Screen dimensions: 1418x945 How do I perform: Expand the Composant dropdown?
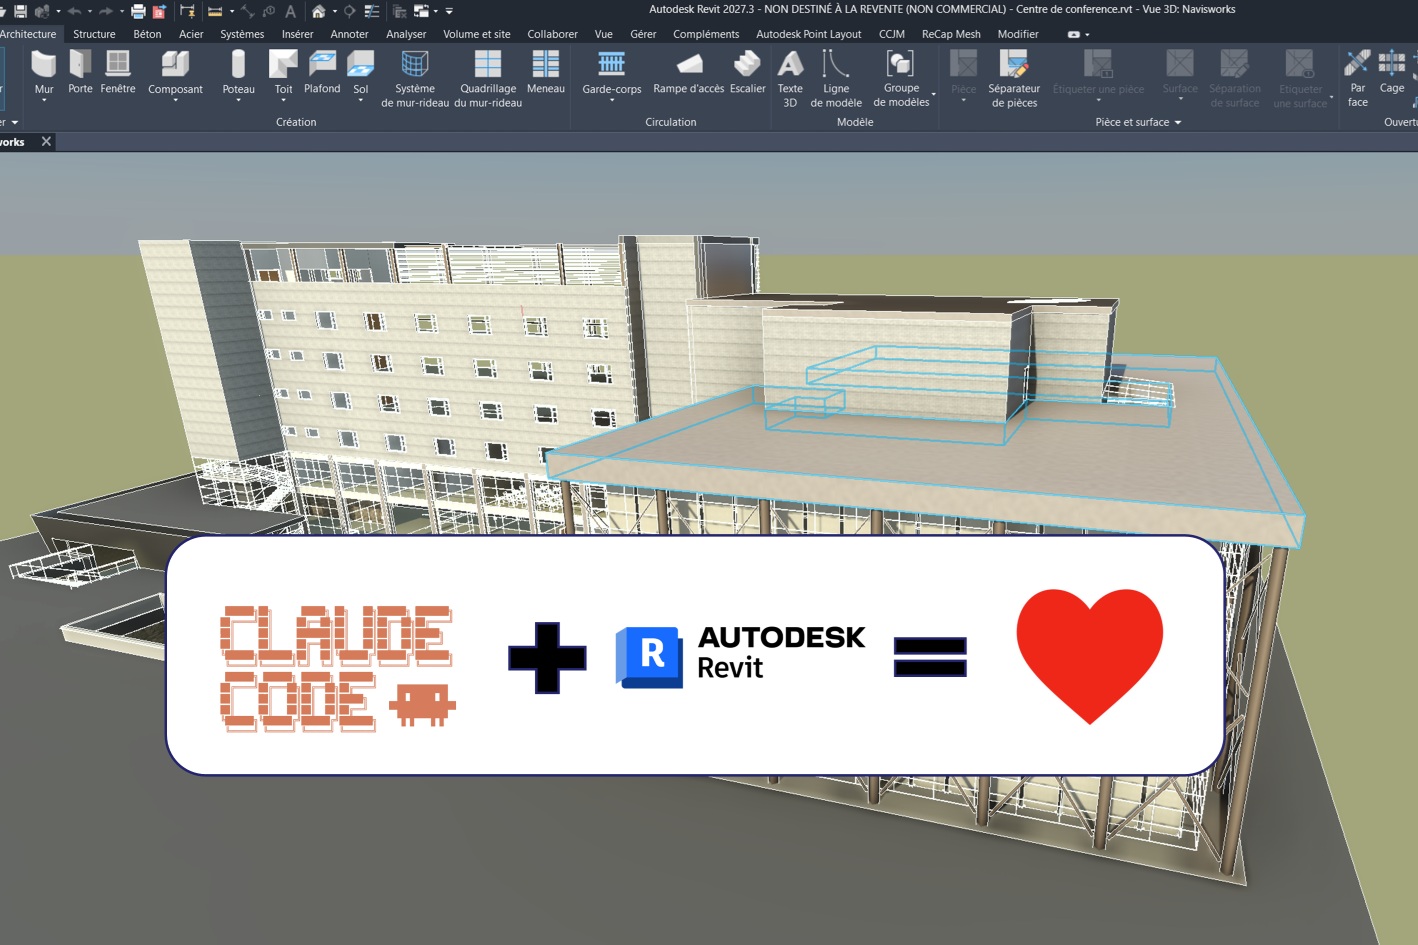[x=175, y=100]
